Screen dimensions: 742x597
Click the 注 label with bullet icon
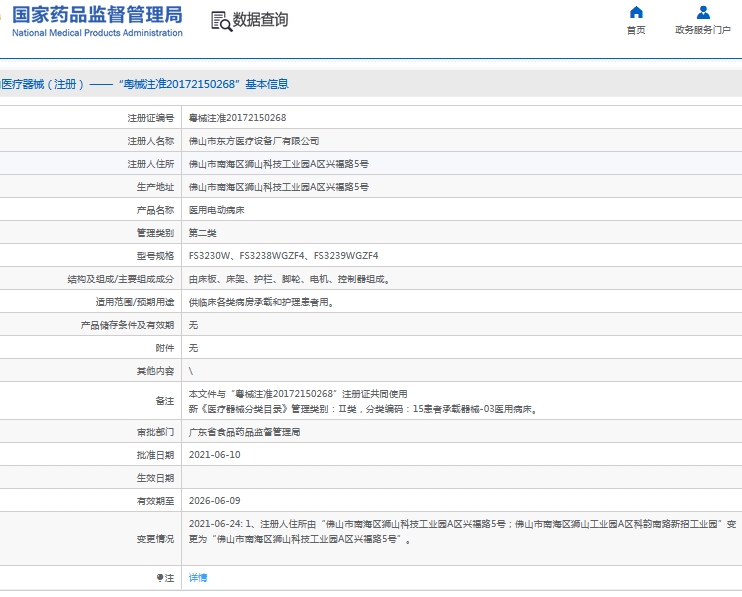pyautogui.click(x=166, y=578)
